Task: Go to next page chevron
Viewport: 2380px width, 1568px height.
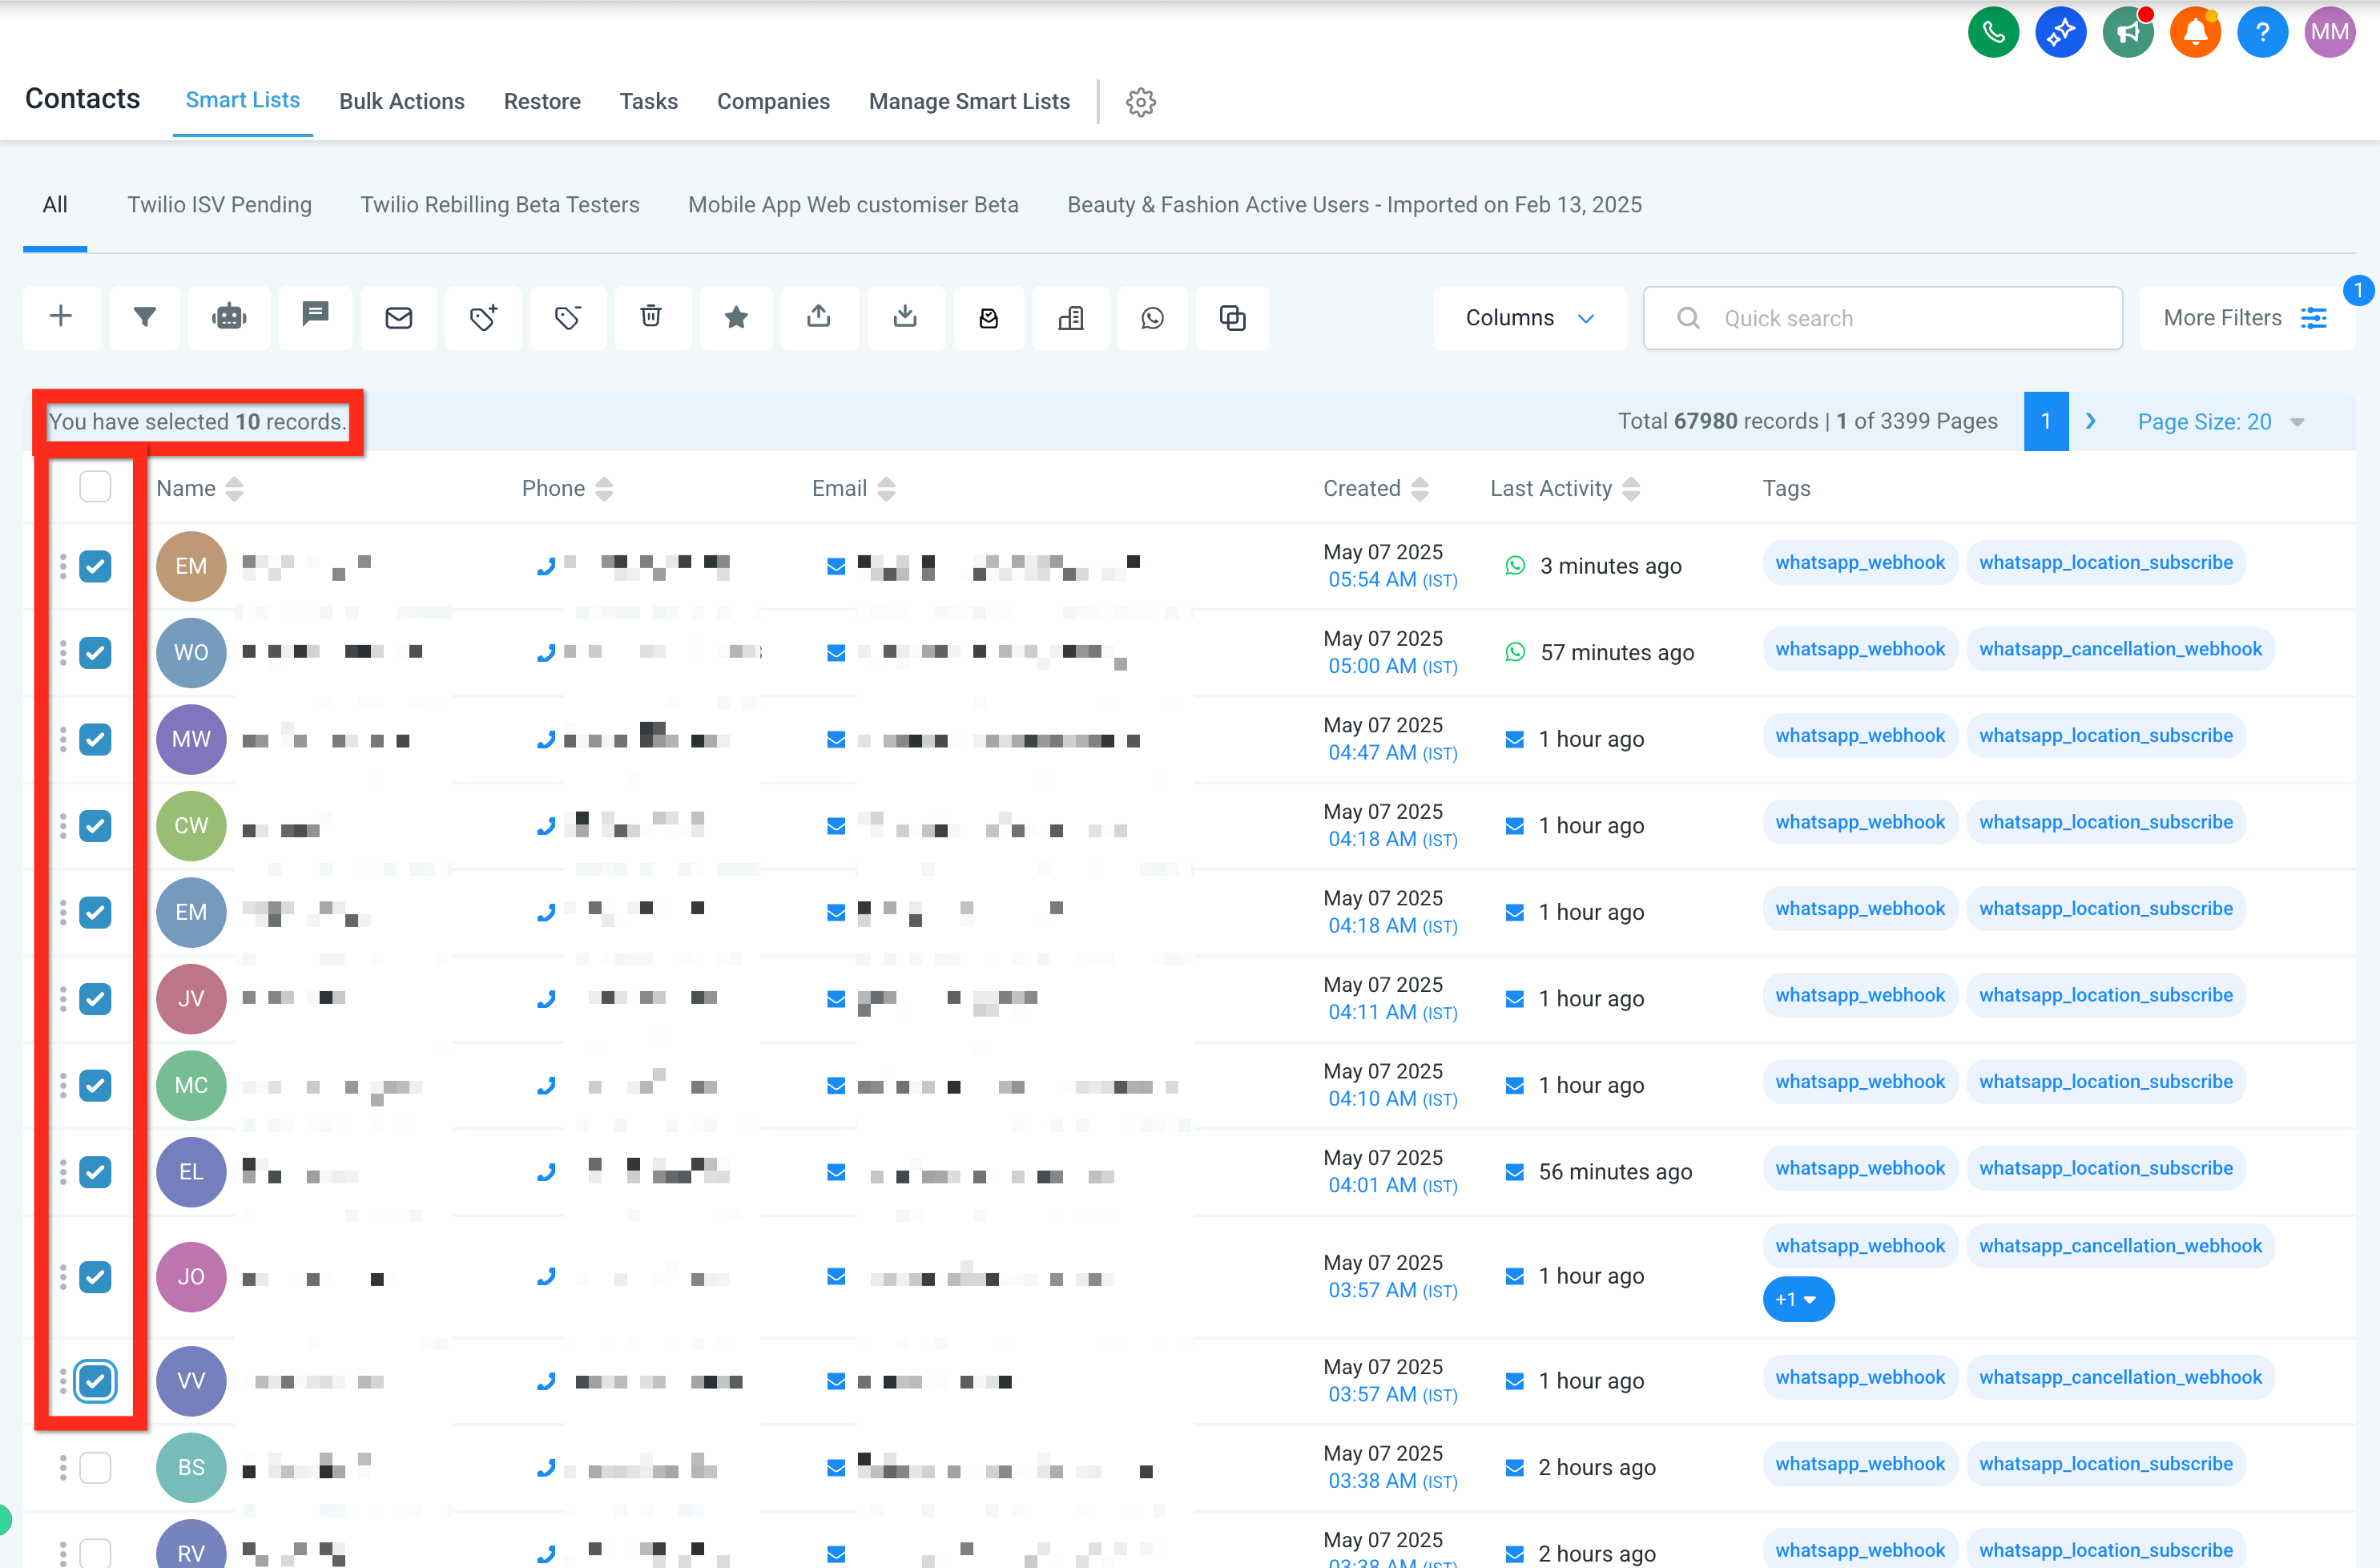Action: [2090, 421]
